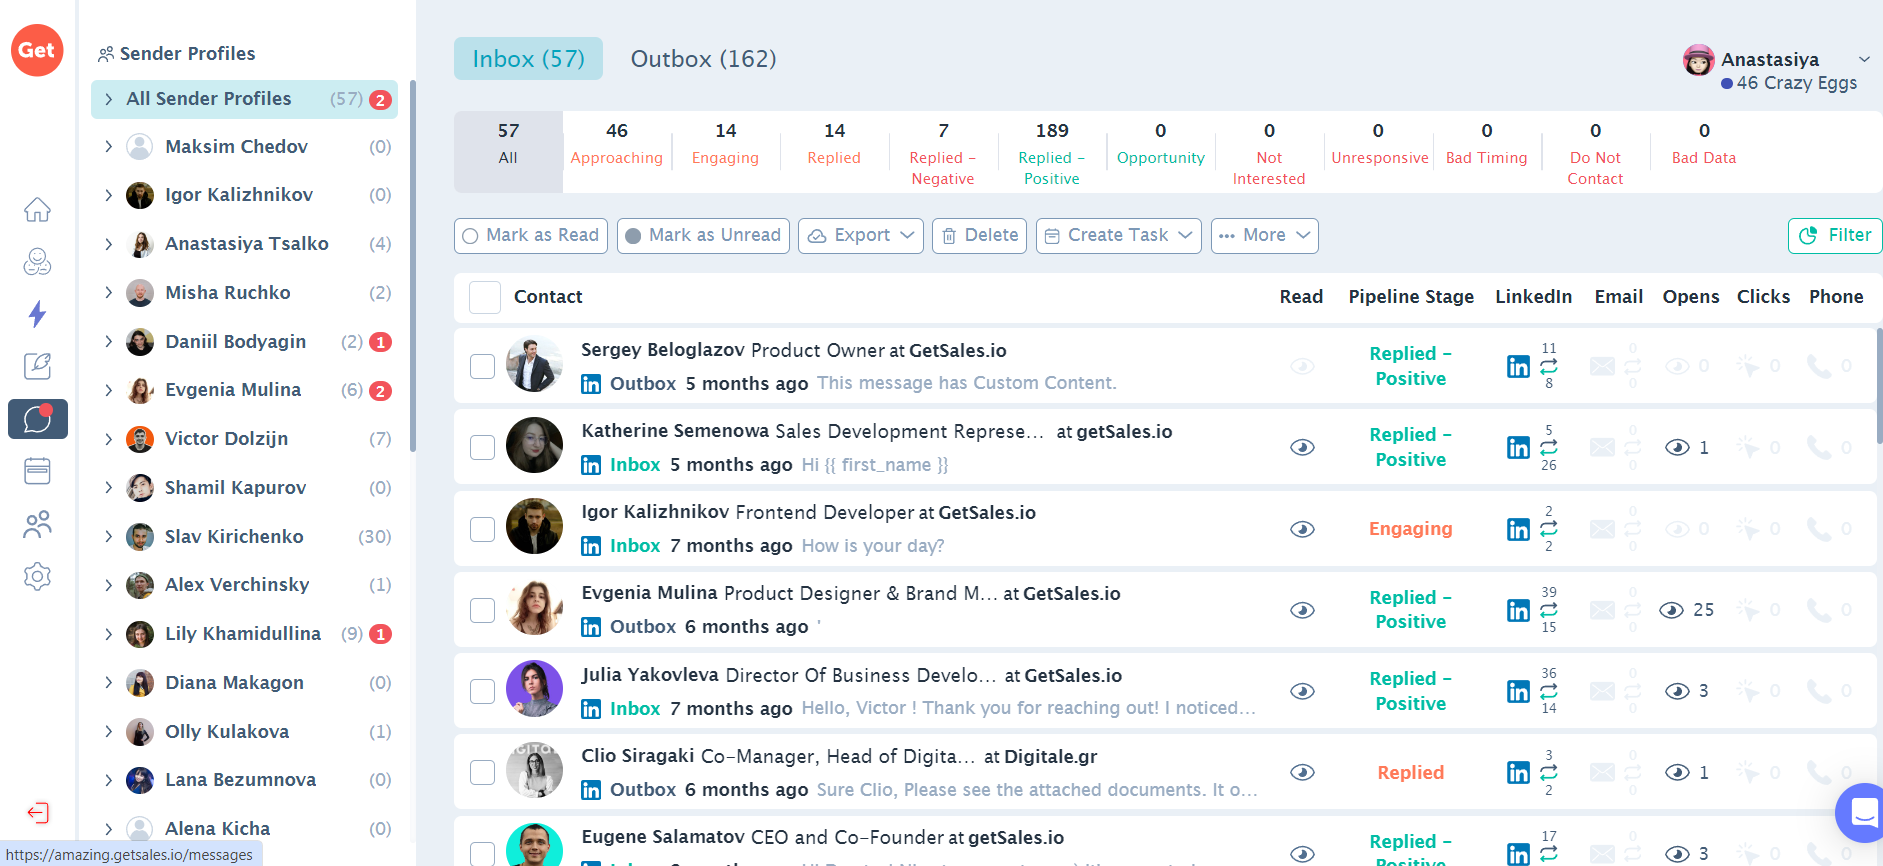Check the checkbox for Evgenia Mulina's message
This screenshot has width=1883, height=866.
tap(483, 610)
